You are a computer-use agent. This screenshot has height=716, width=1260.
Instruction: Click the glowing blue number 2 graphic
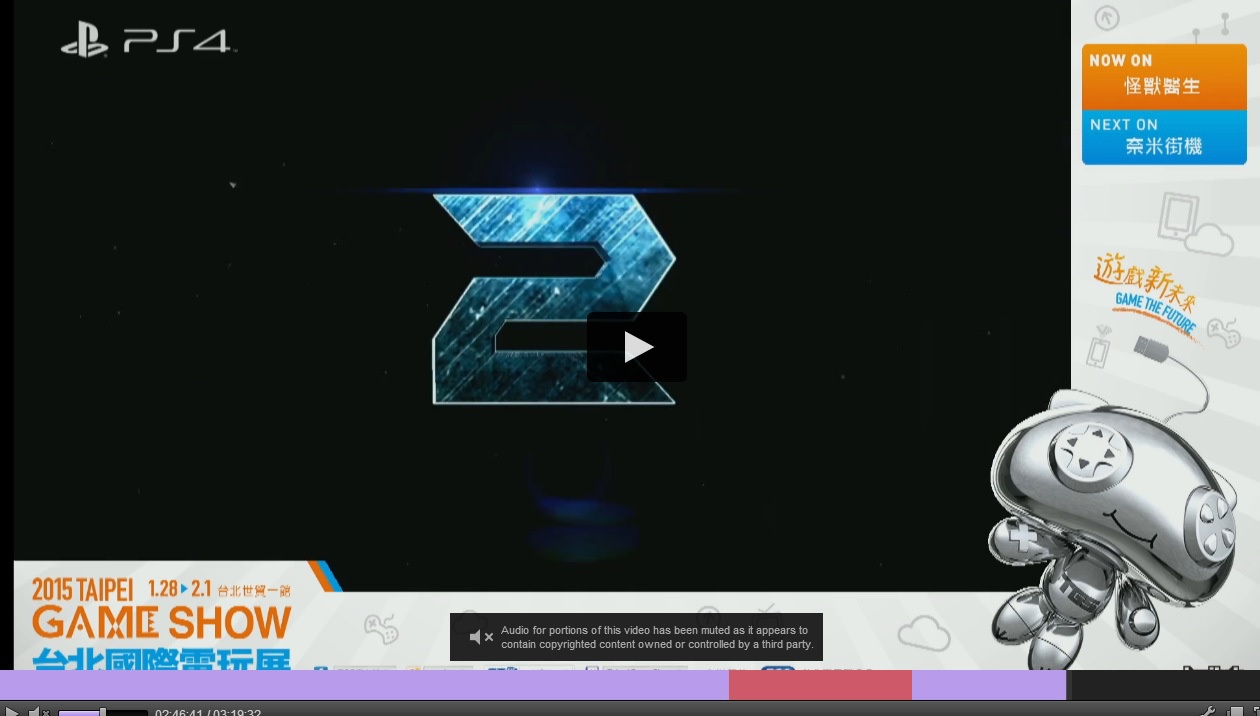tap(554, 299)
